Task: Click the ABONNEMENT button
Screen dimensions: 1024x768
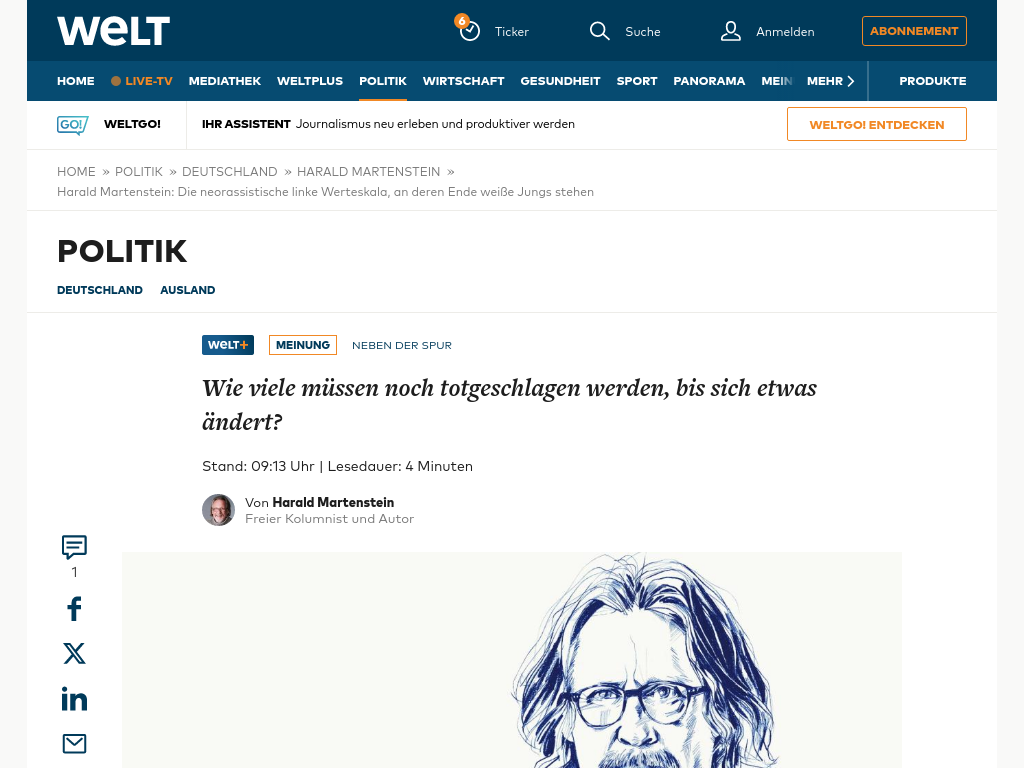Action: click(914, 31)
